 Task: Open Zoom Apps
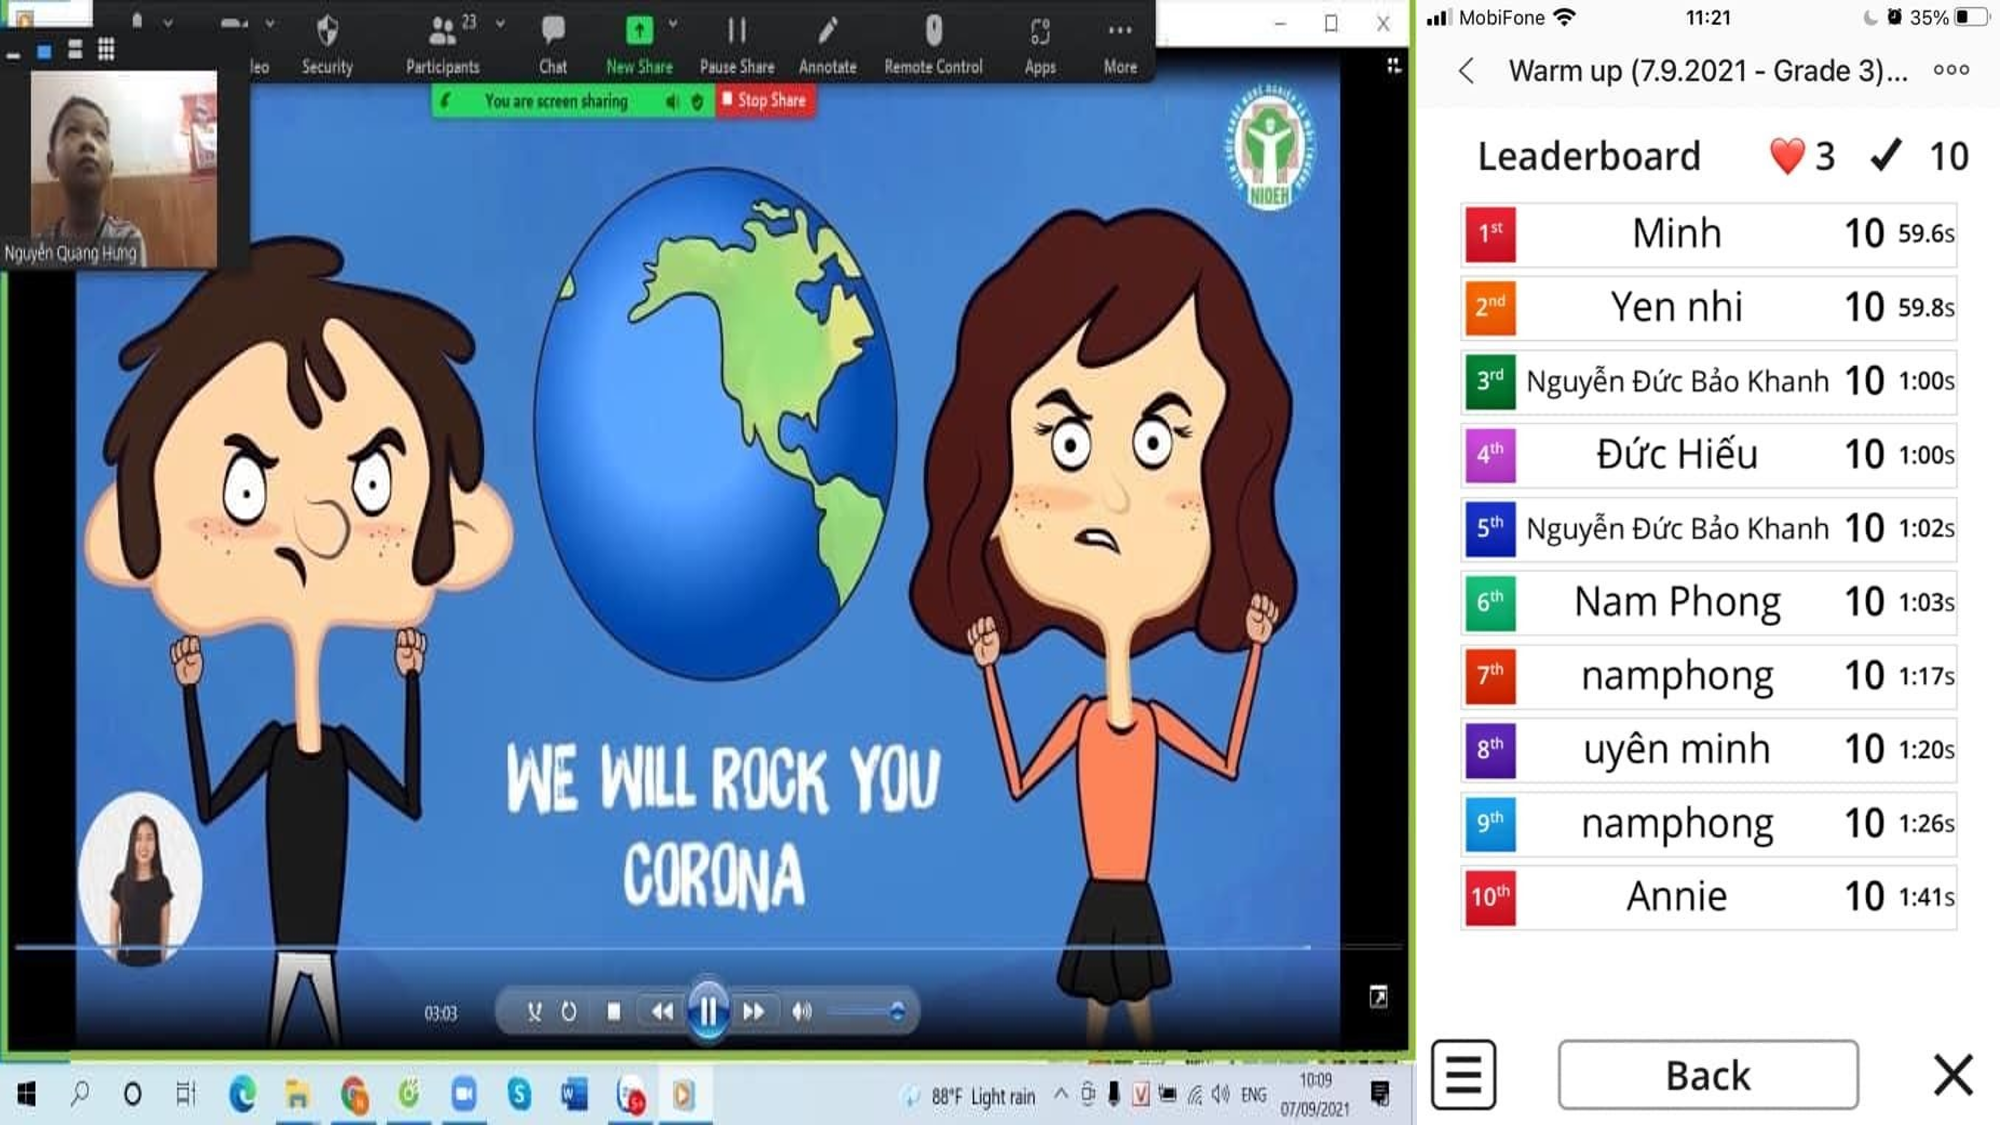(1040, 44)
